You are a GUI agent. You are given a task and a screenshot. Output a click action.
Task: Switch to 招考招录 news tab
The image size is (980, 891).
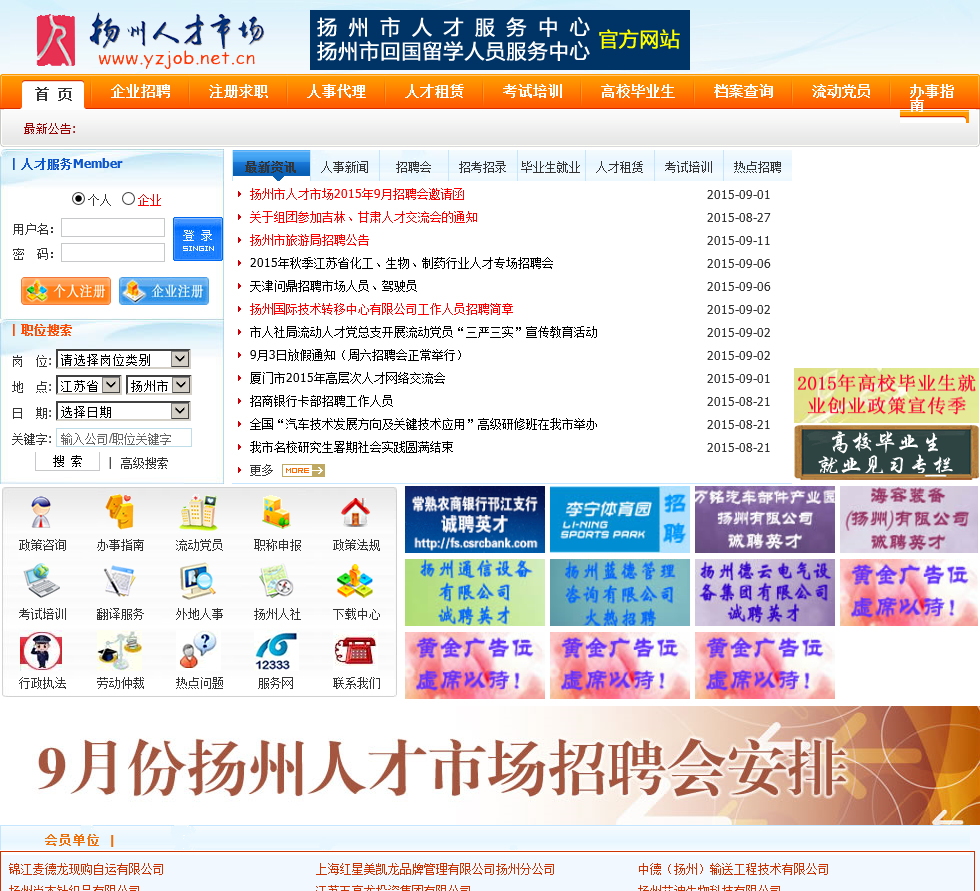tap(482, 167)
